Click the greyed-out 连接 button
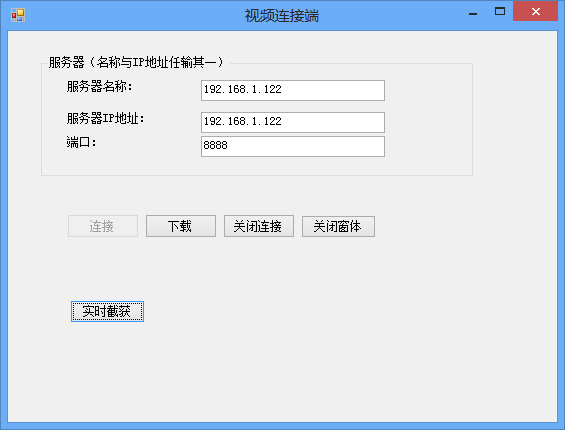The height and width of the screenshot is (430, 565). (103, 226)
